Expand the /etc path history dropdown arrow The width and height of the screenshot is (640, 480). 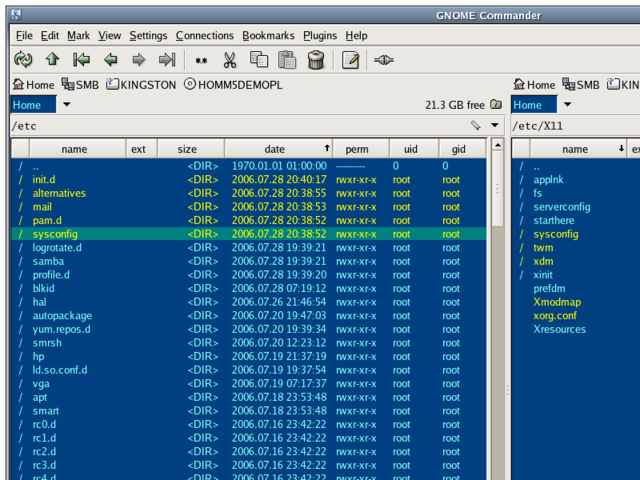point(495,126)
